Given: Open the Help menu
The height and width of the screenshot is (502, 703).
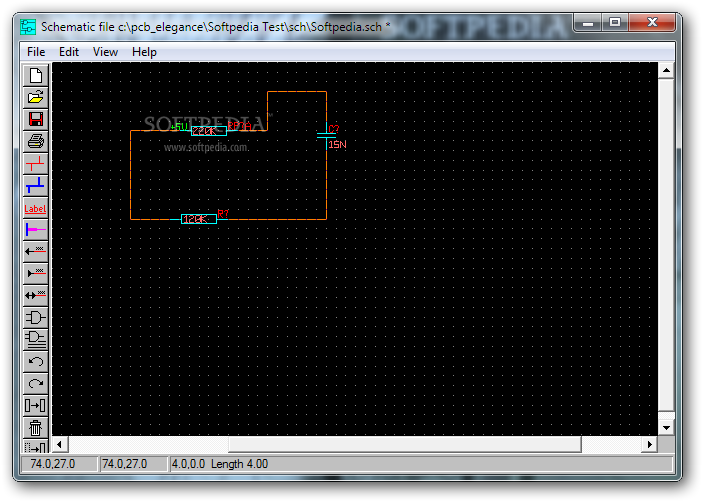Looking at the screenshot, I should click(x=144, y=52).
